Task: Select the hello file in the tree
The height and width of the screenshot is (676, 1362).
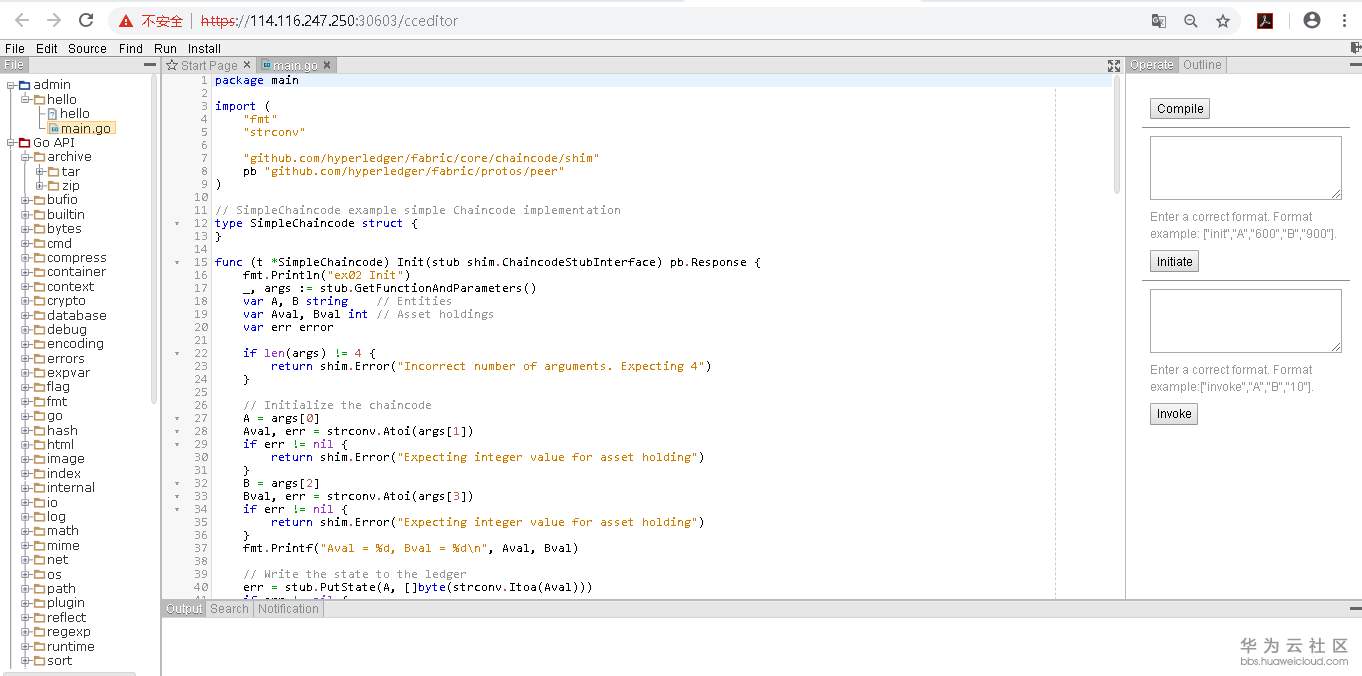Action: tap(74, 114)
